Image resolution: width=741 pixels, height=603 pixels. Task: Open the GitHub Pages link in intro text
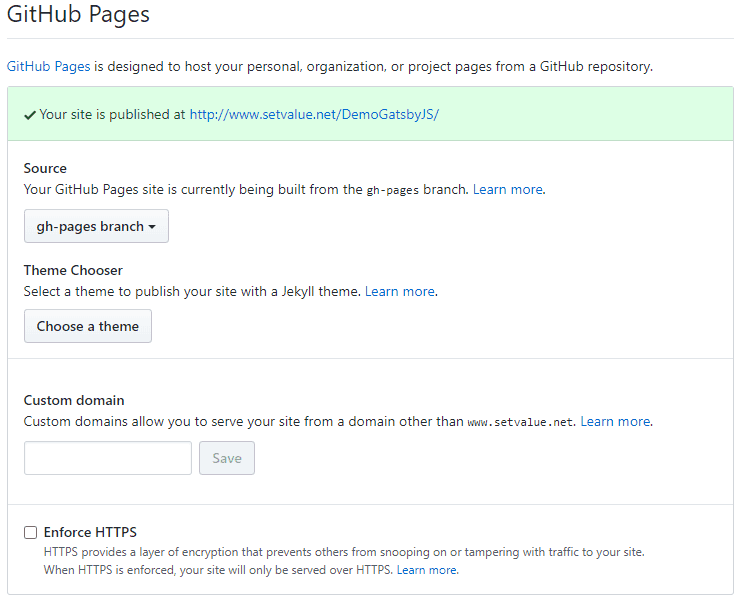pyautogui.click(x=48, y=67)
